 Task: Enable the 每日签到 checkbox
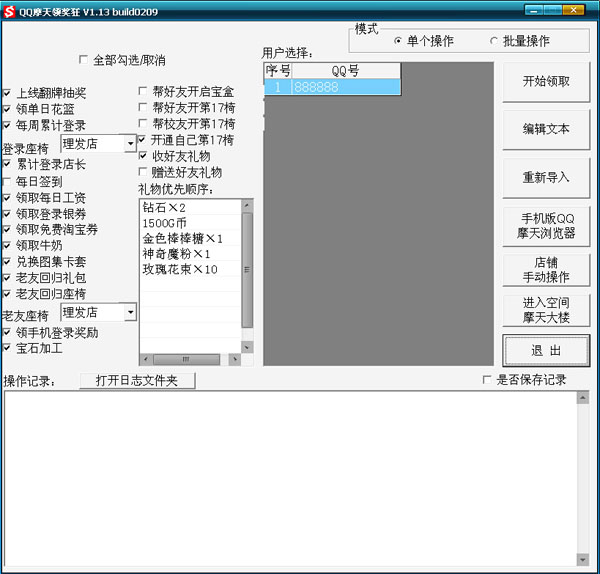[7, 181]
